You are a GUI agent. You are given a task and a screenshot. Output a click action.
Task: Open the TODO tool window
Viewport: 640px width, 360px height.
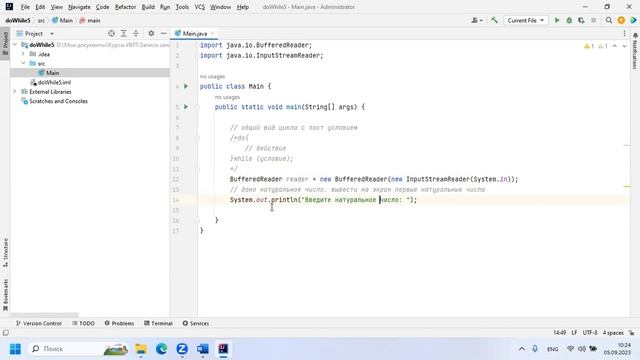pos(83,323)
